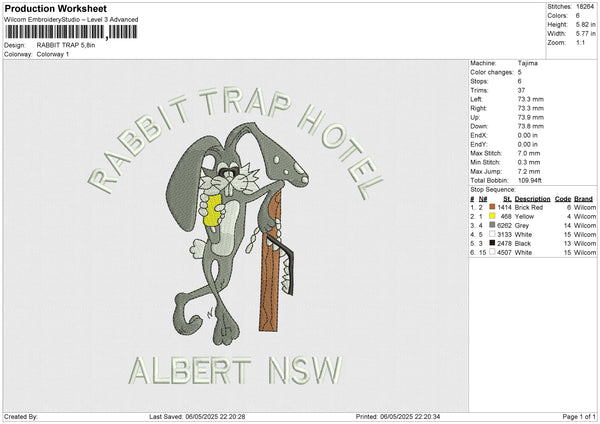Screen dimensions: 600x424
Task: Select 'Wilcom EmbroideryStudio – Level 3 Advanced' text
Action: (71, 20)
